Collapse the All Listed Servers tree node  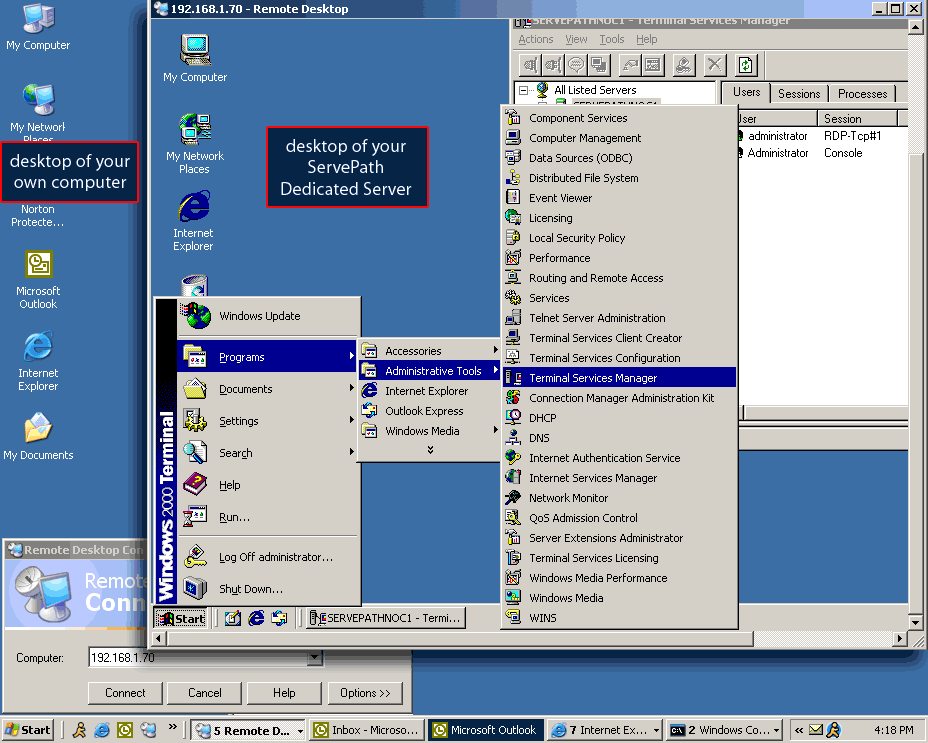click(x=524, y=90)
